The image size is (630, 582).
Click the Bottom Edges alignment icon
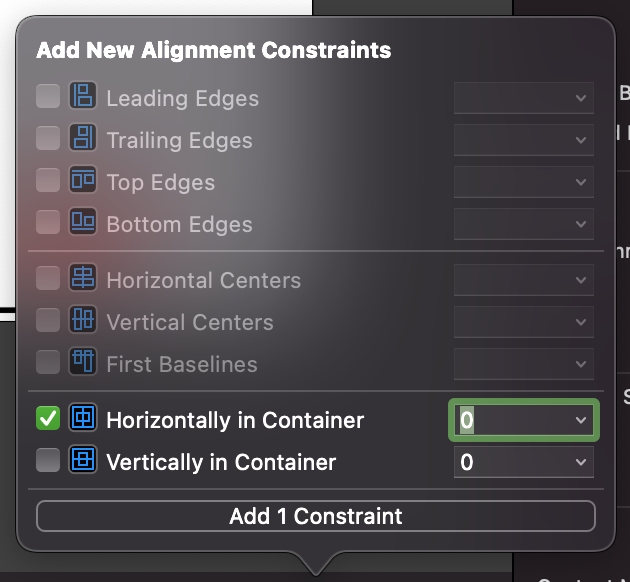pyautogui.click(x=81, y=223)
